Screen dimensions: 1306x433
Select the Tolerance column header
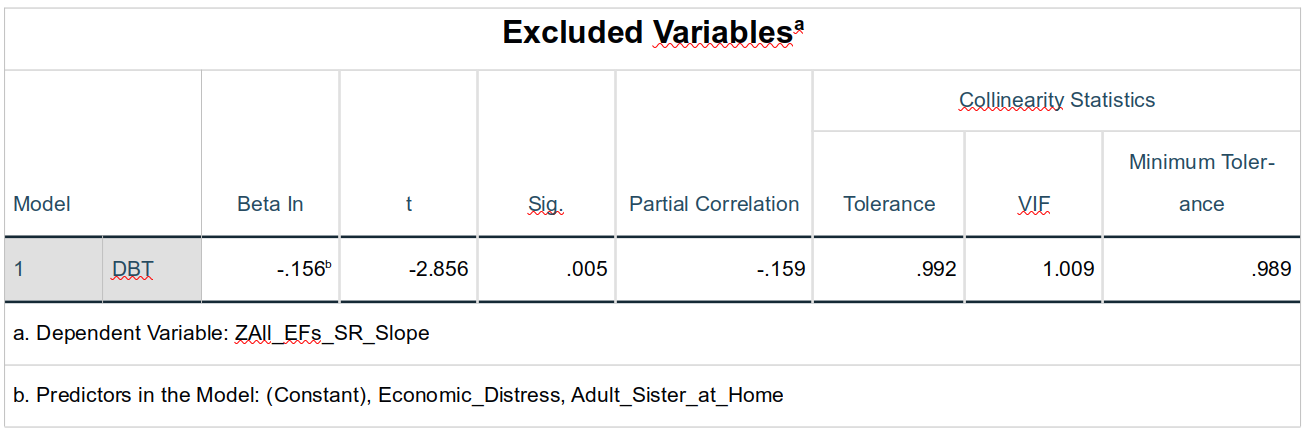(x=889, y=204)
